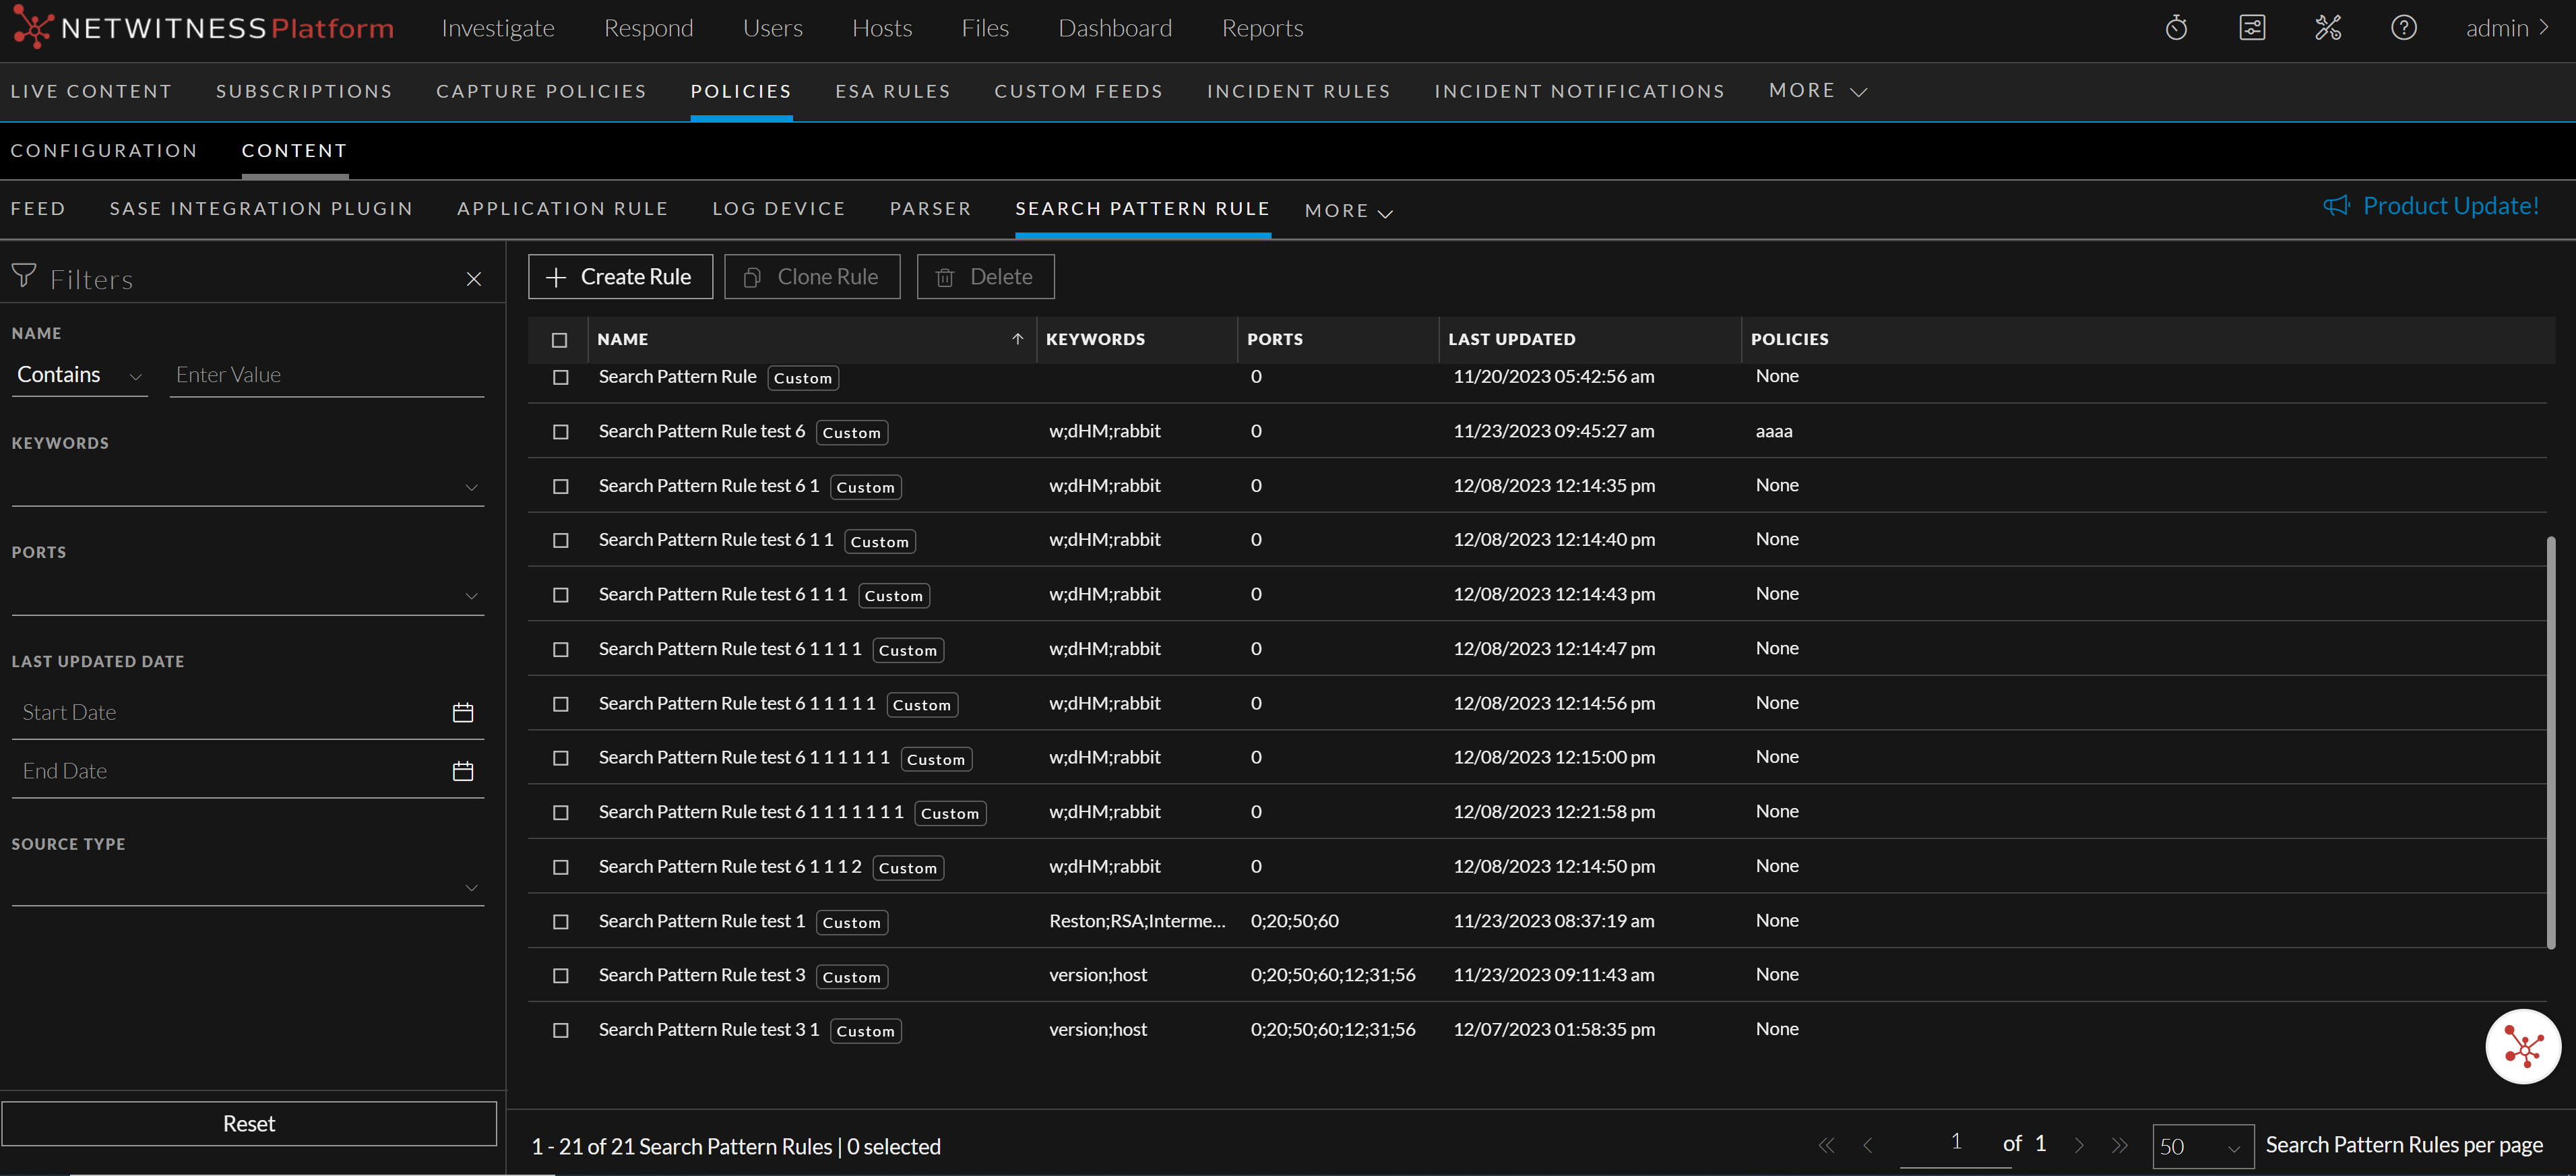This screenshot has height=1176, width=2576.
Task: Click the Create Rule button
Action: click(619, 276)
